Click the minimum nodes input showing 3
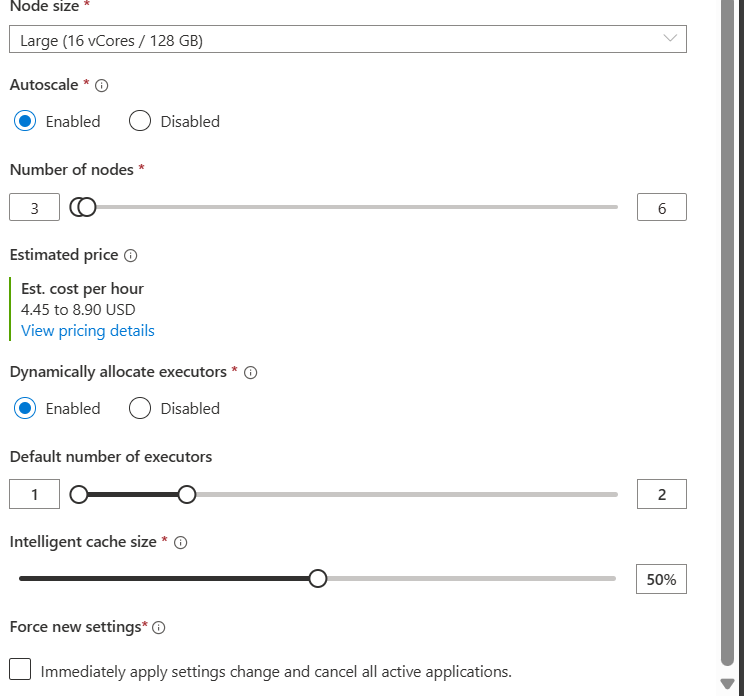The width and height of the screenshot is (744, 696). pyautogui.click(x=34, y=208)
